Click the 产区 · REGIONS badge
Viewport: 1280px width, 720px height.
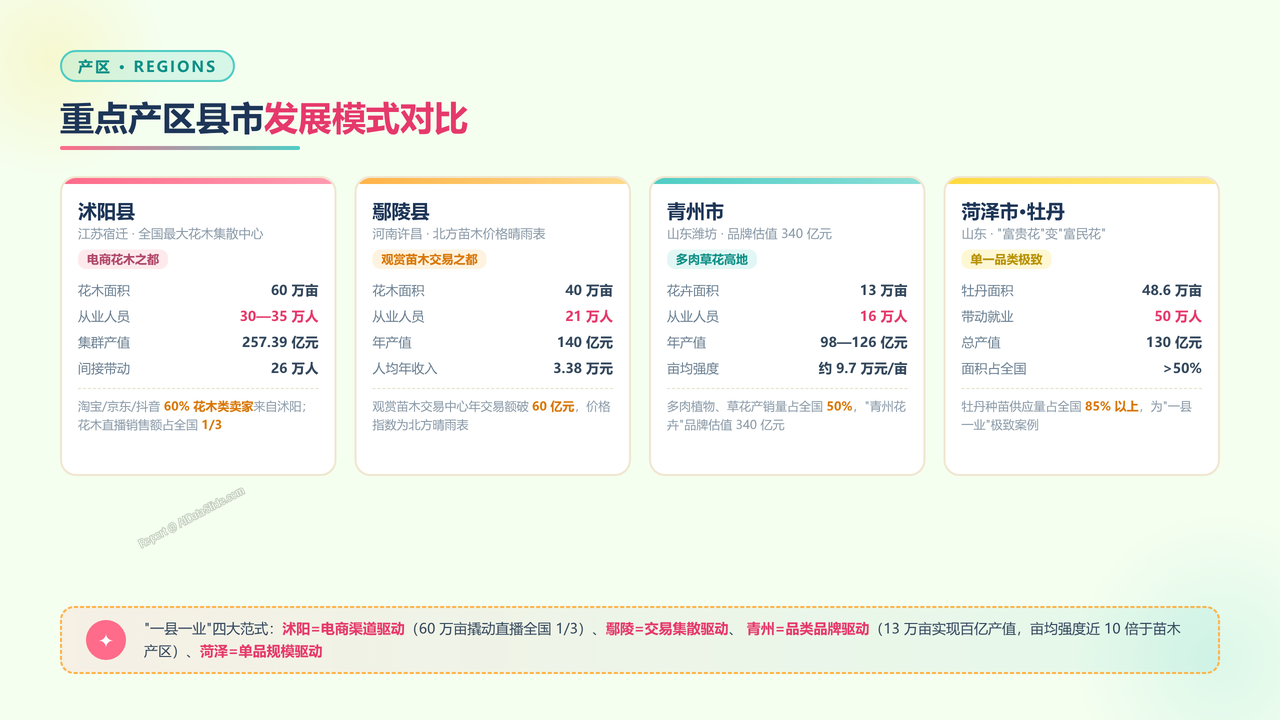147,66
